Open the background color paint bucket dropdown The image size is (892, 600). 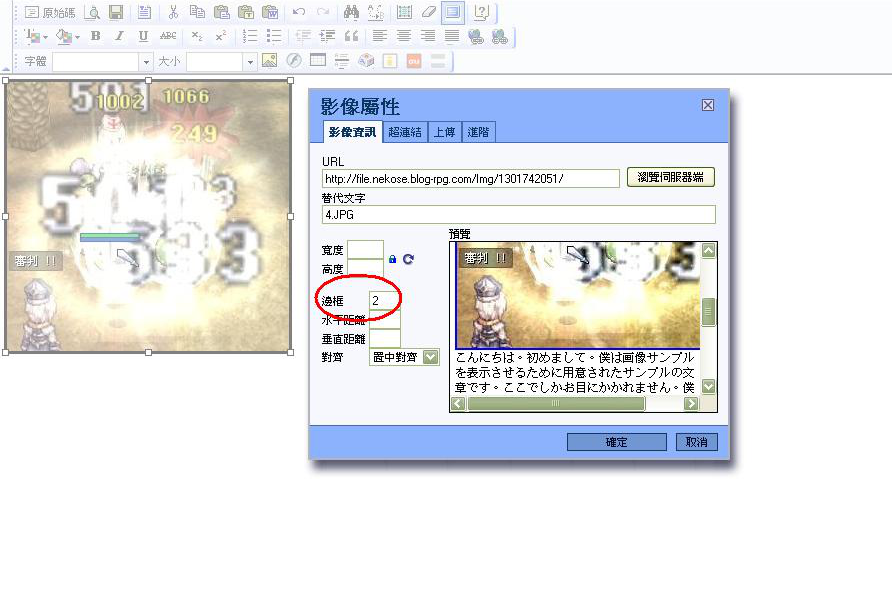coord(67,36)
